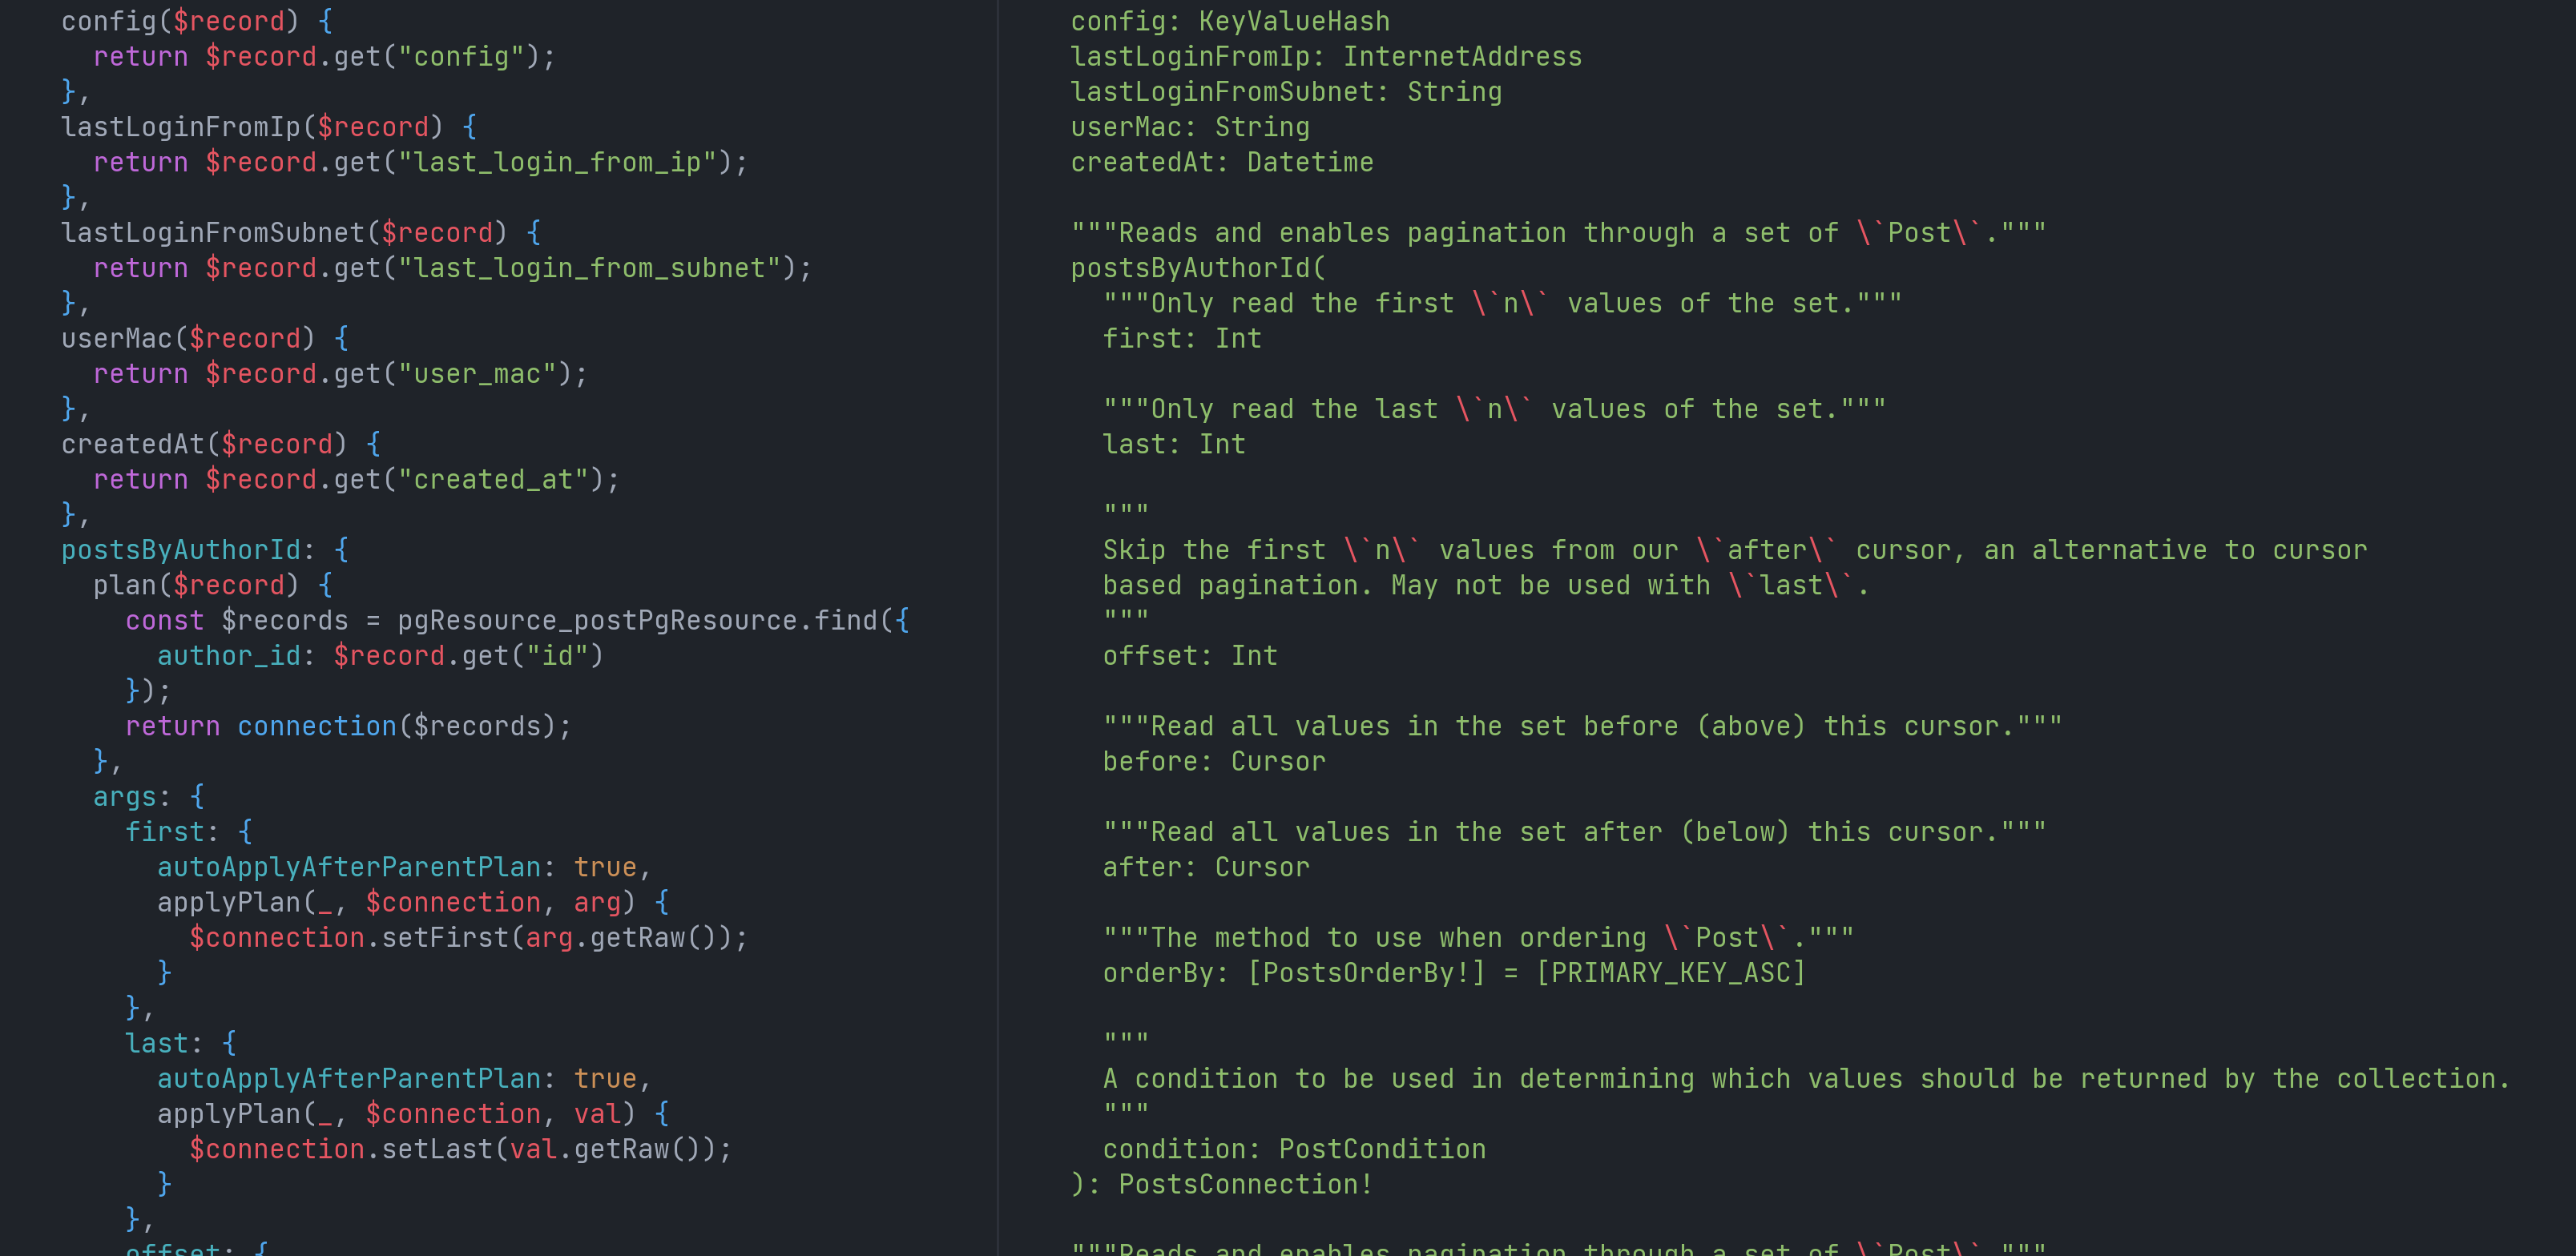Click the before: Cursor argument line
This screenshot has height=1256, width=2576.
click(1214, 762)
